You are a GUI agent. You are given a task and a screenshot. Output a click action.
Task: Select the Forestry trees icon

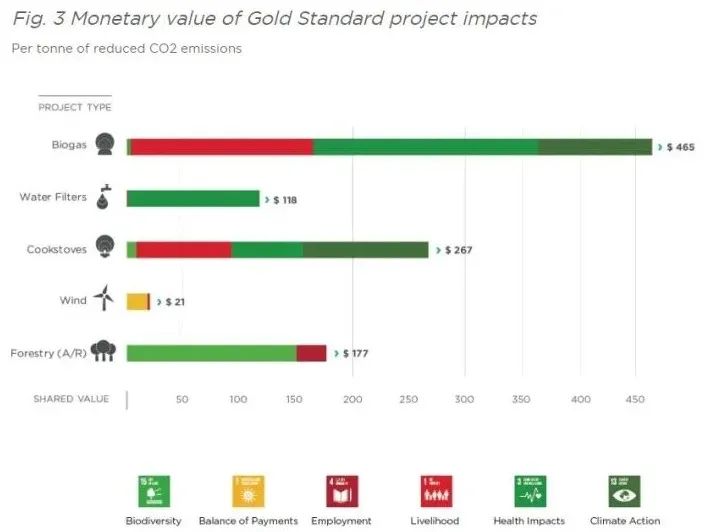click(103, 351)
